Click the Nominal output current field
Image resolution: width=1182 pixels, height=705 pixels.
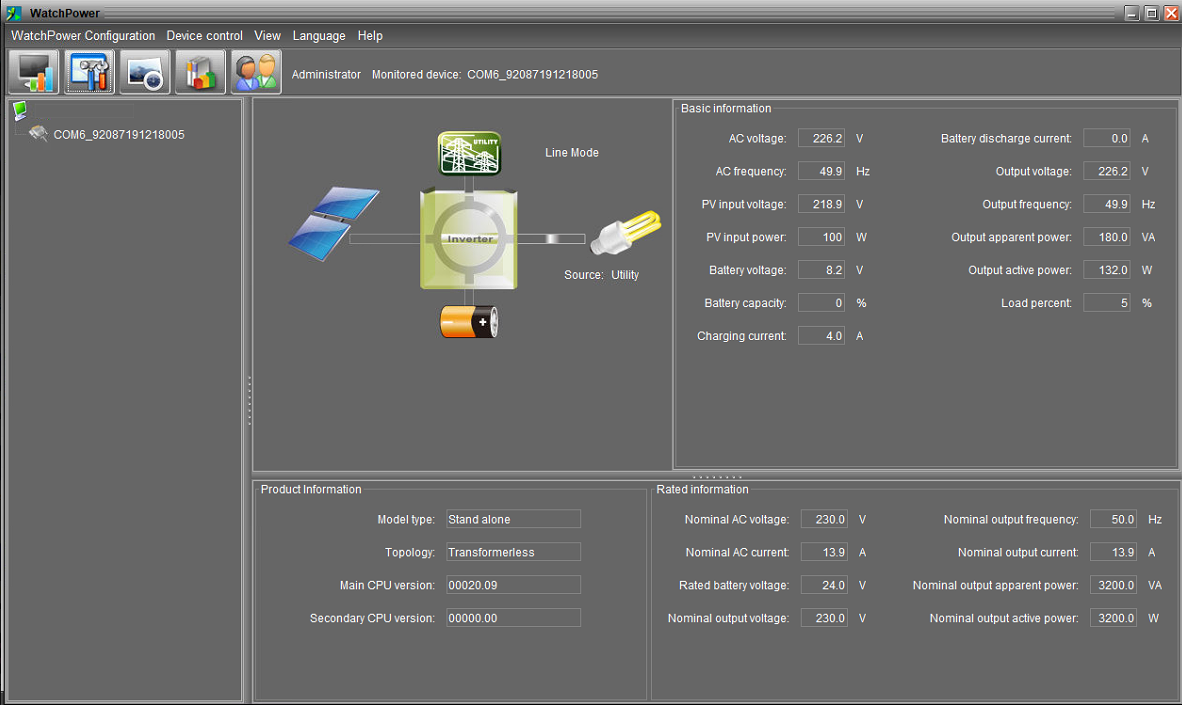click(1113, 552)
